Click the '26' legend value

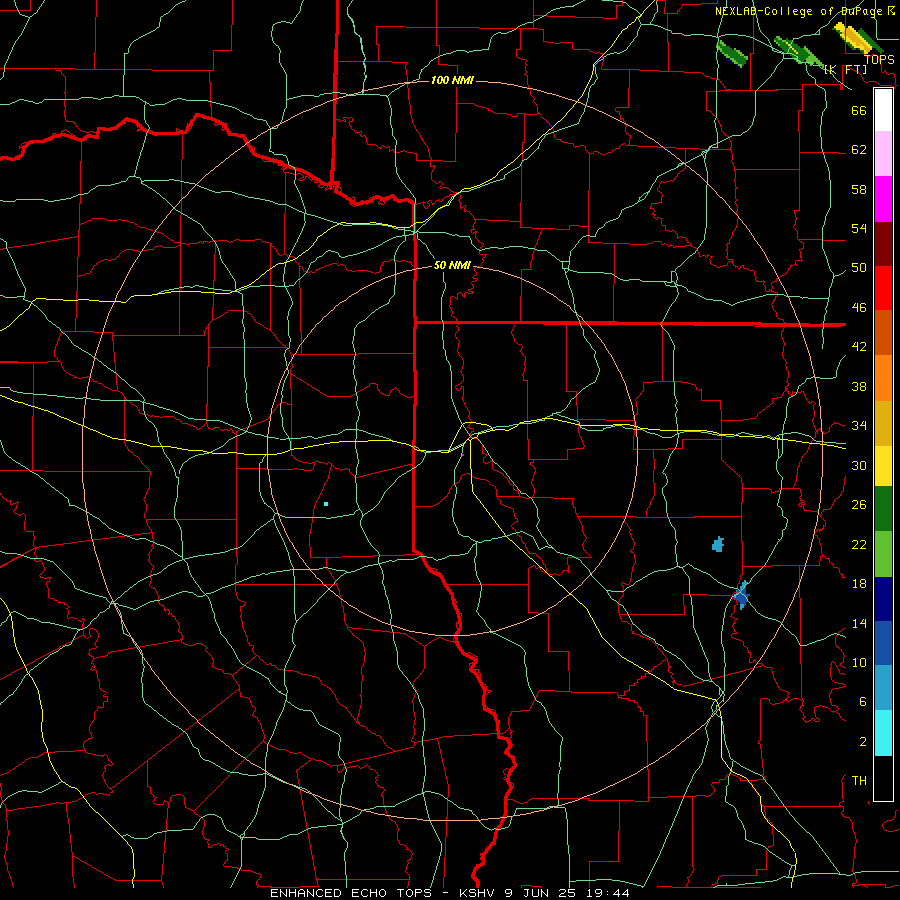pyautogui.click(x=859, y=505)
